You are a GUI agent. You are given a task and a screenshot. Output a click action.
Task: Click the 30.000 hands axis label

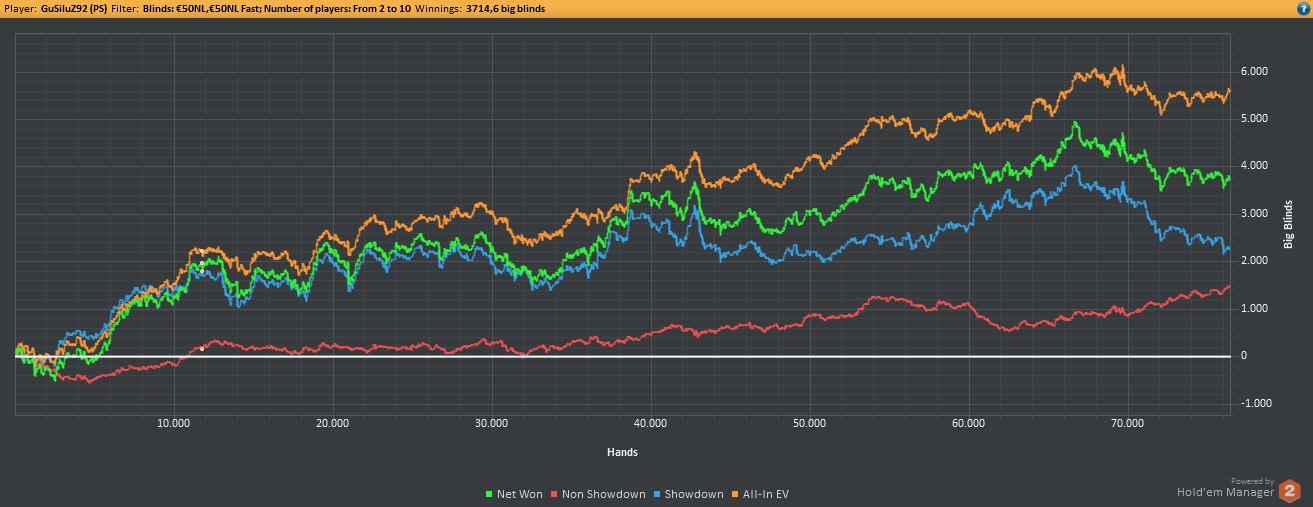491,424
